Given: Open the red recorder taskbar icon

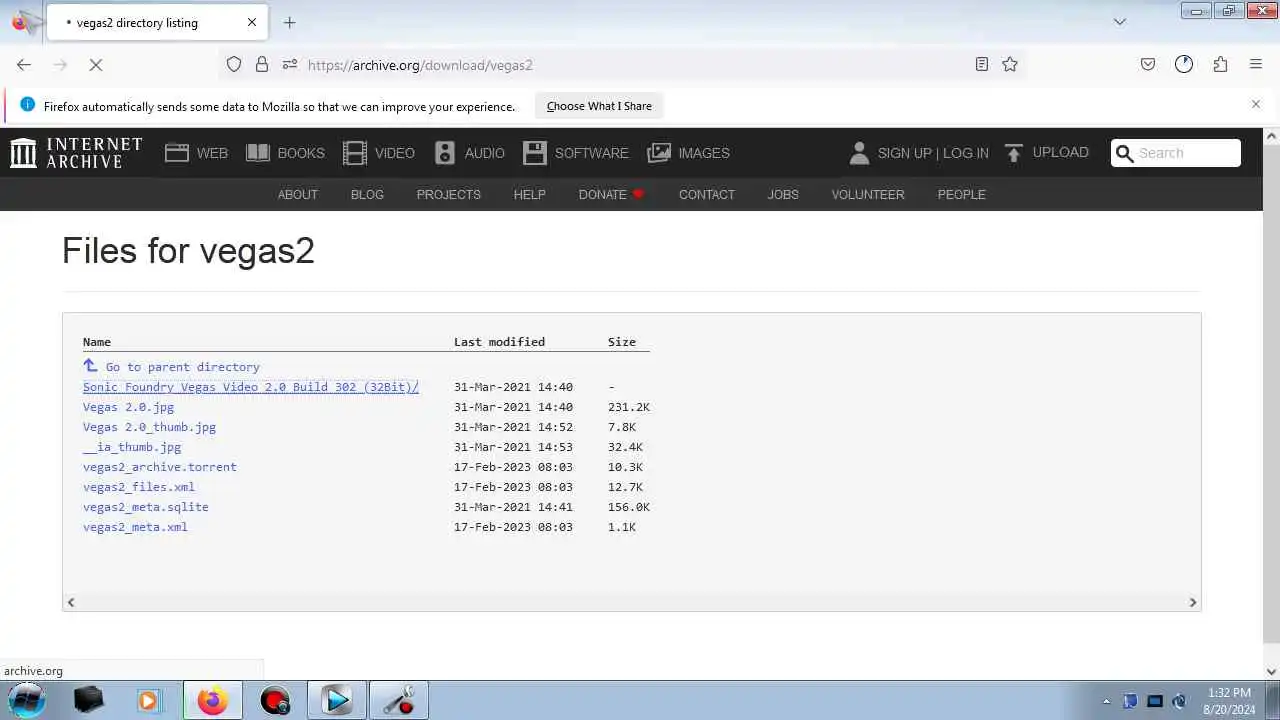Looking at the screenshot, I should click(274, 700).
